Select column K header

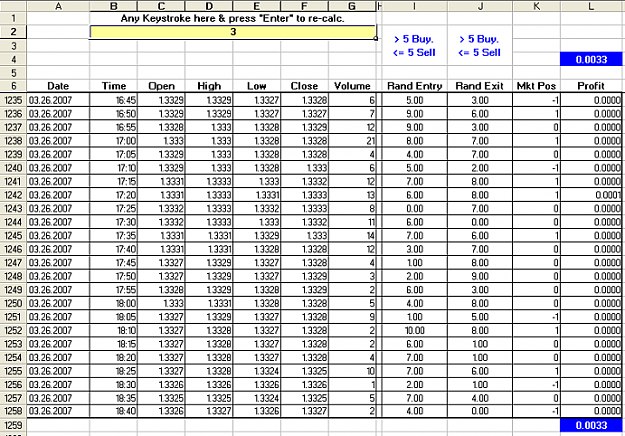tap(537, 6)
